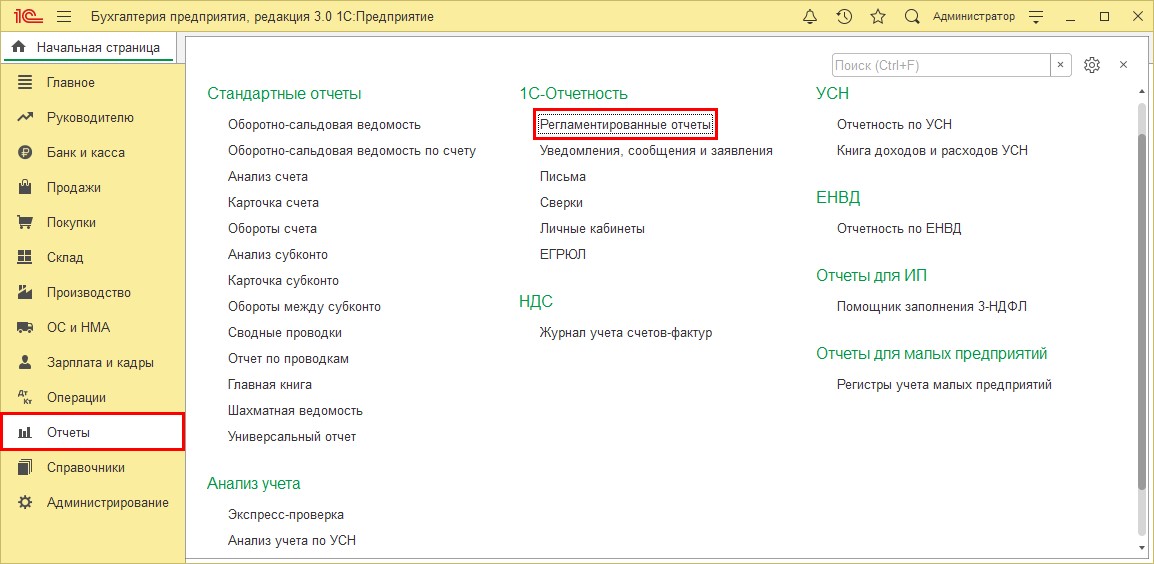Open Помощник заполнения 3-НДФЛ
Image resolution: width=1154 pixels, height=564 pixels.
pos(931,306)
